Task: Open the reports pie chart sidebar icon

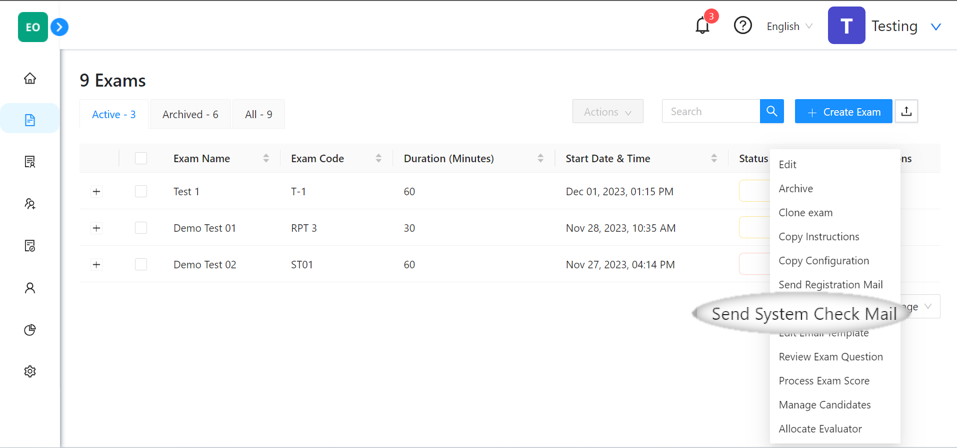Action: [30, 330]
